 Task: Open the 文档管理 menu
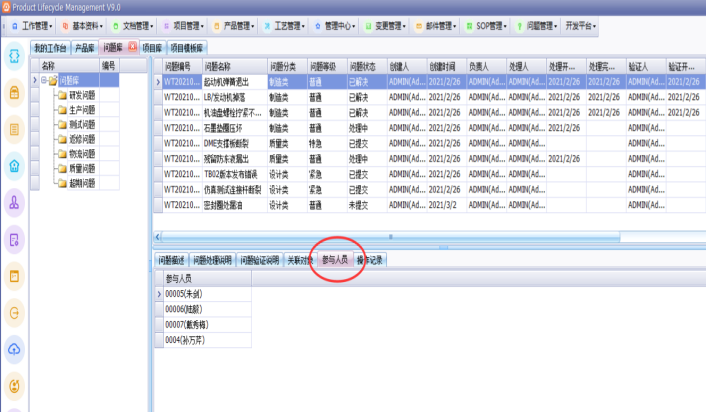coord(133,26)
